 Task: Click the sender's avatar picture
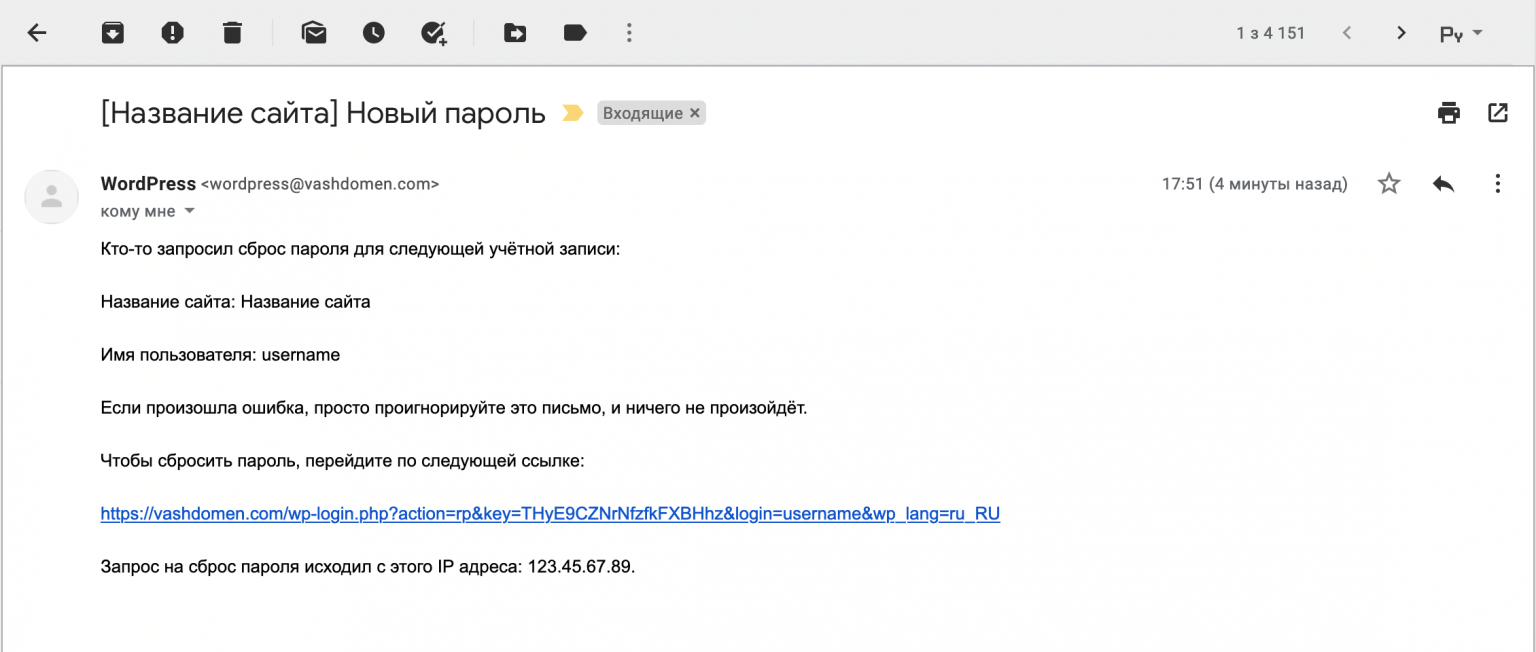coord(51,196)
